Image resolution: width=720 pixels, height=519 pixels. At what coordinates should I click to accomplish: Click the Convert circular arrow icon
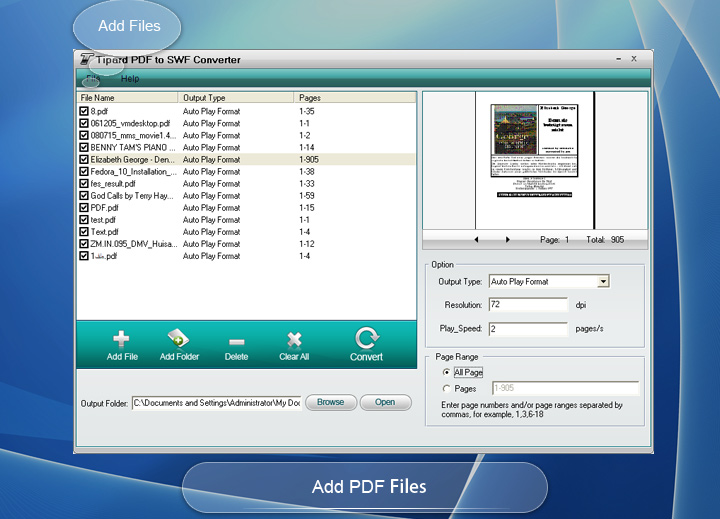pos(366,338)
